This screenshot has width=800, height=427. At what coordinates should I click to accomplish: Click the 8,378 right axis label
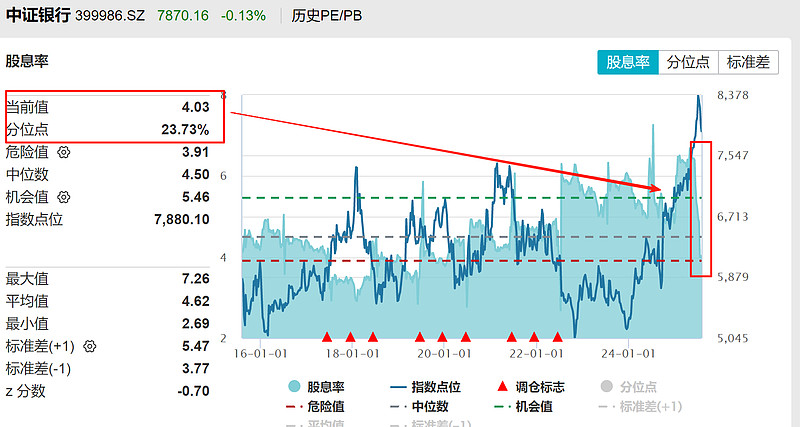coord(733,95)
